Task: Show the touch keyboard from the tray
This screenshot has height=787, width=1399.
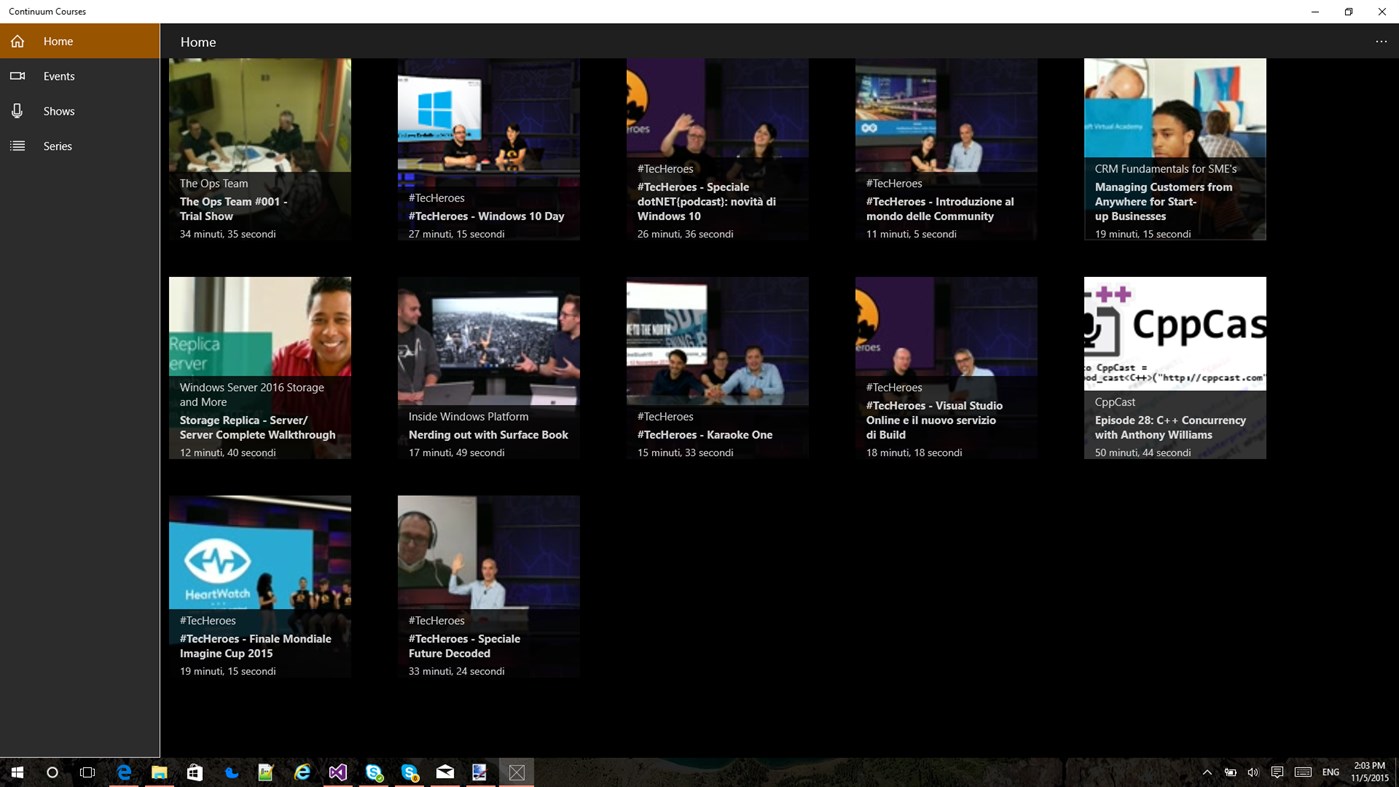Action: [x=1303, y=772]
